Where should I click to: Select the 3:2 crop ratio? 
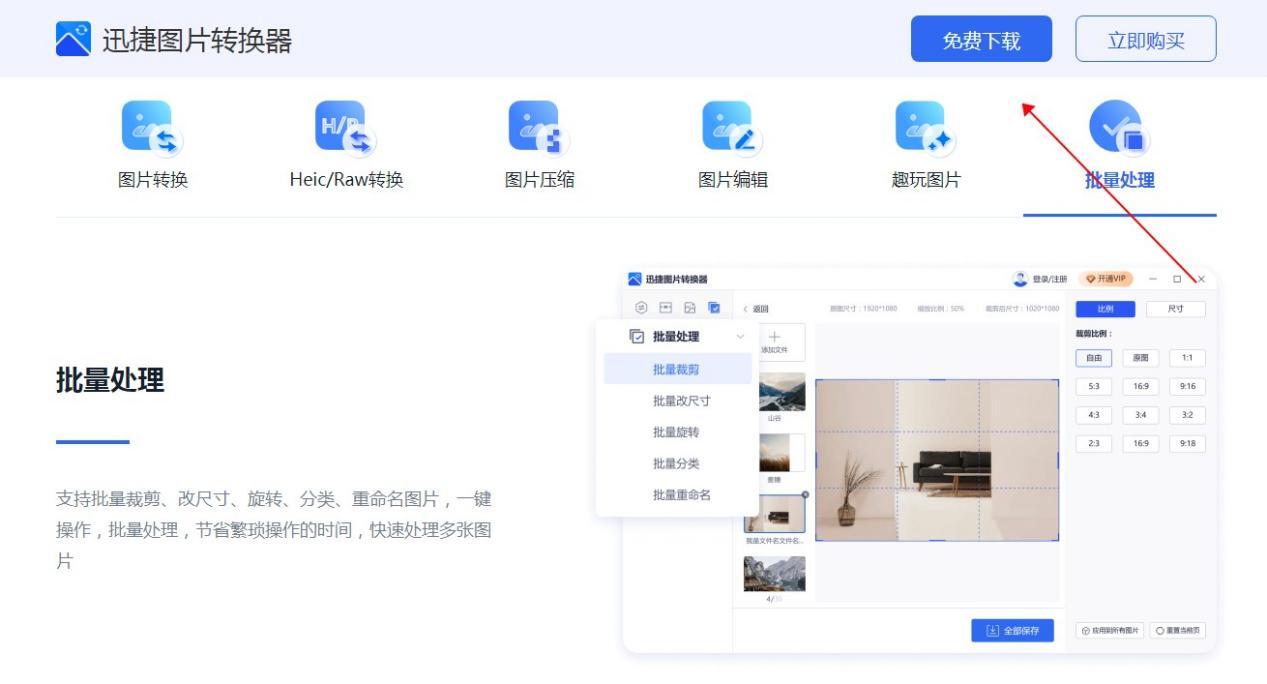click(1187, 415)
